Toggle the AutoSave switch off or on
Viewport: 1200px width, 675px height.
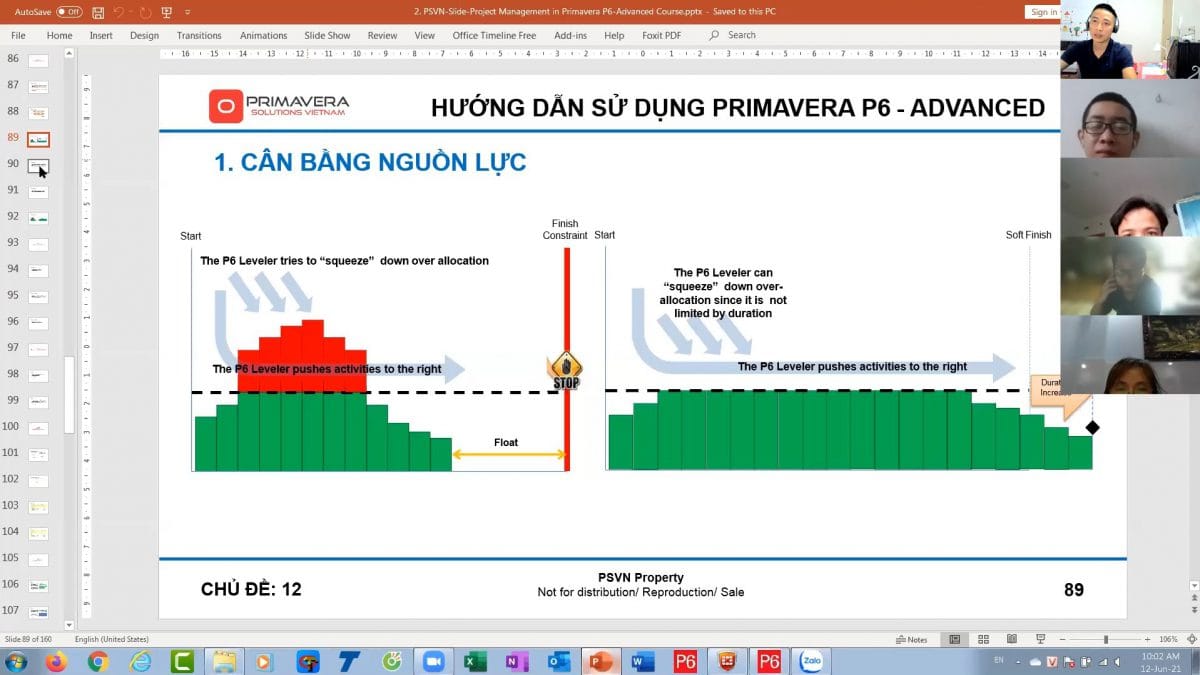69,12
